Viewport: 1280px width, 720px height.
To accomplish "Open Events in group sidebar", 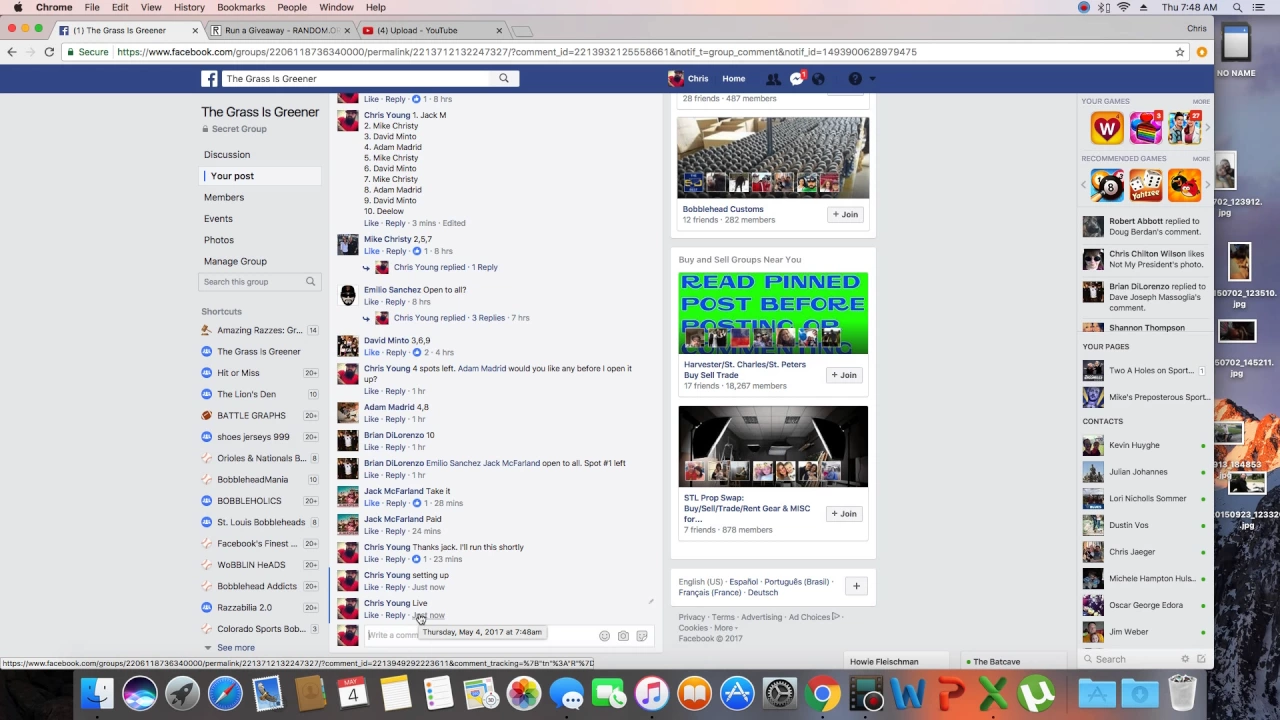I will pos(218,219).
